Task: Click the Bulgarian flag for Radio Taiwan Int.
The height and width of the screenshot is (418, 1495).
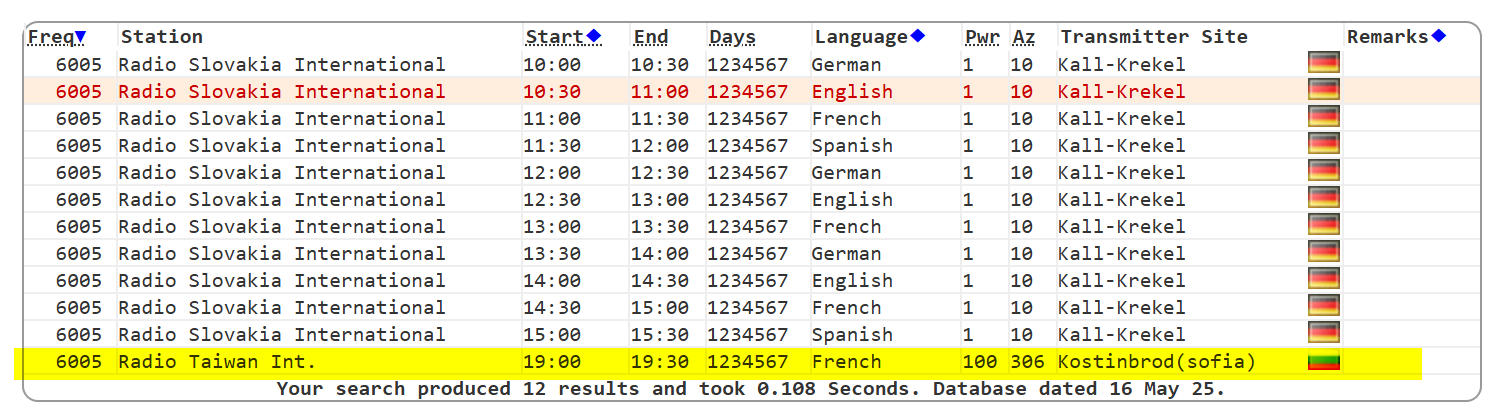Action: [x=1323, y=361]
